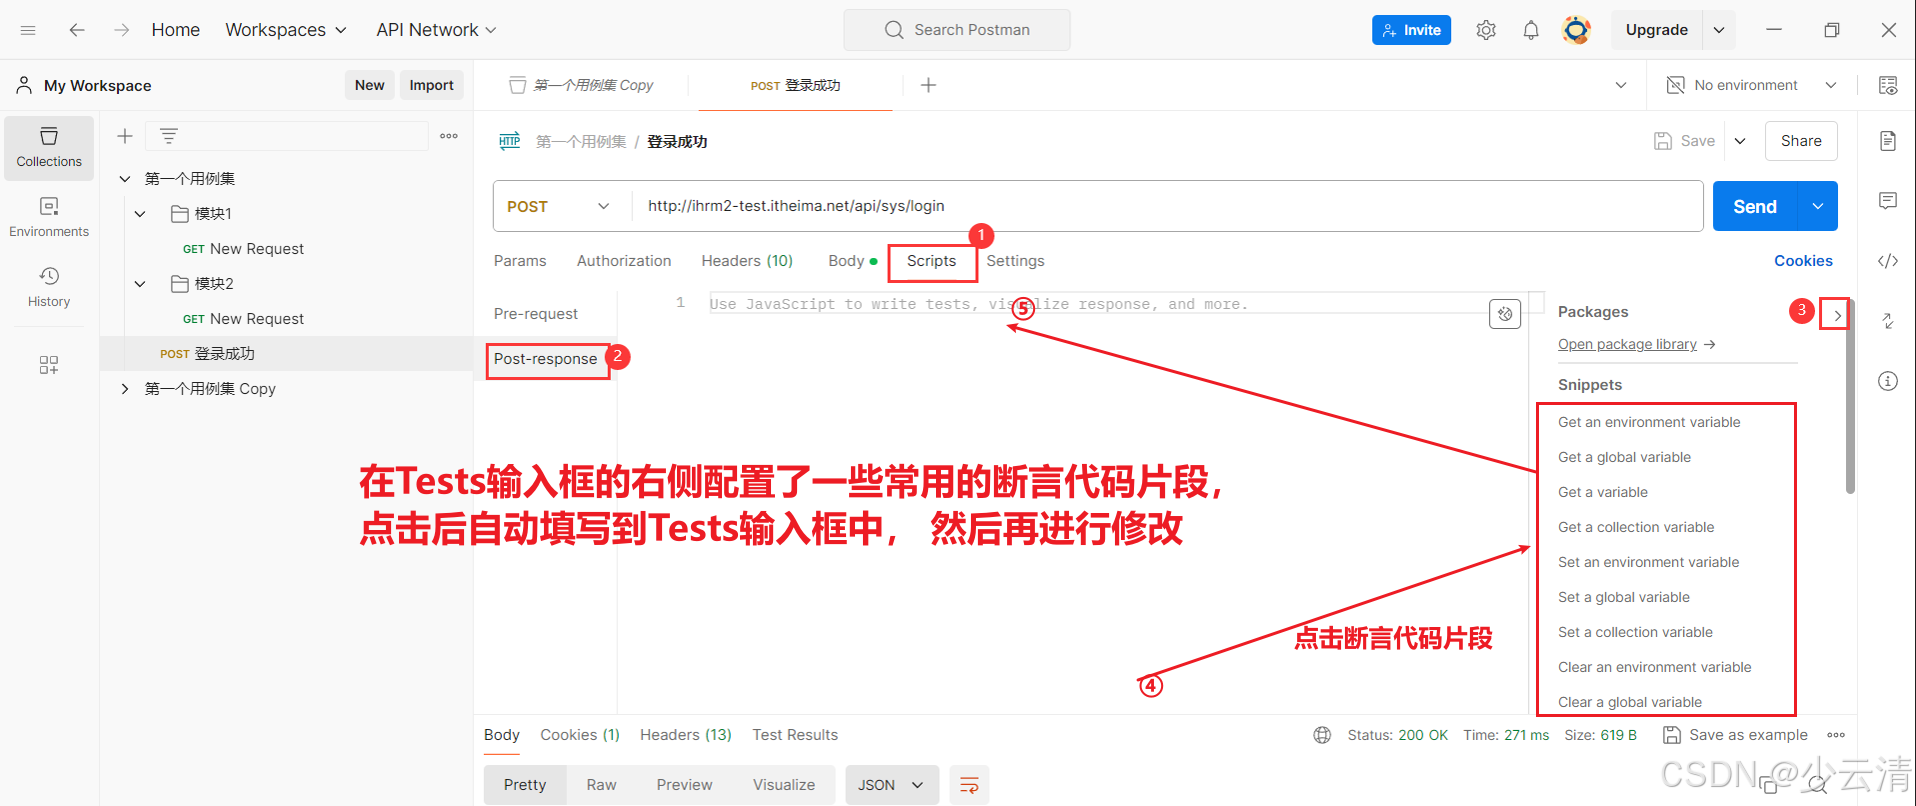Viewport: 1916px width, 806px height.
Task: Open Environments in the sidebar
Action: pos(49,217)
